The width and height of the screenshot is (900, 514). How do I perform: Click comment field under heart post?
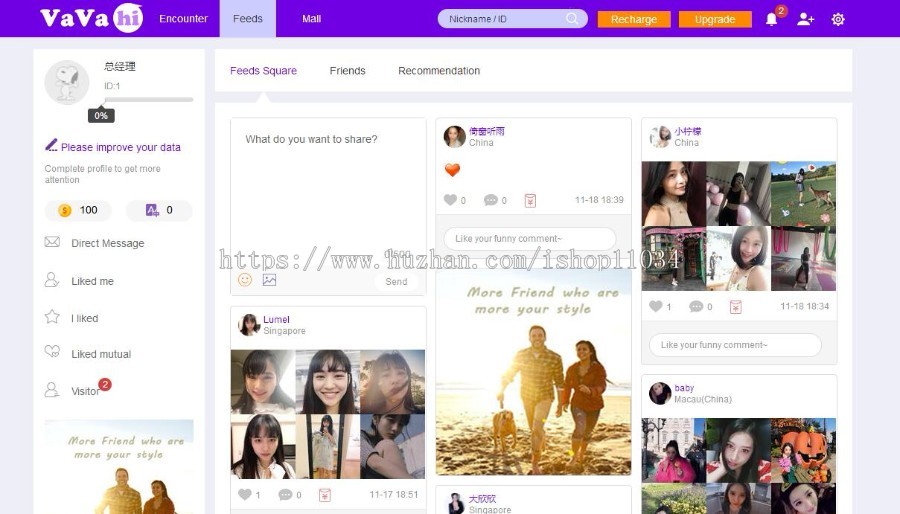click(x=530, y=238)
